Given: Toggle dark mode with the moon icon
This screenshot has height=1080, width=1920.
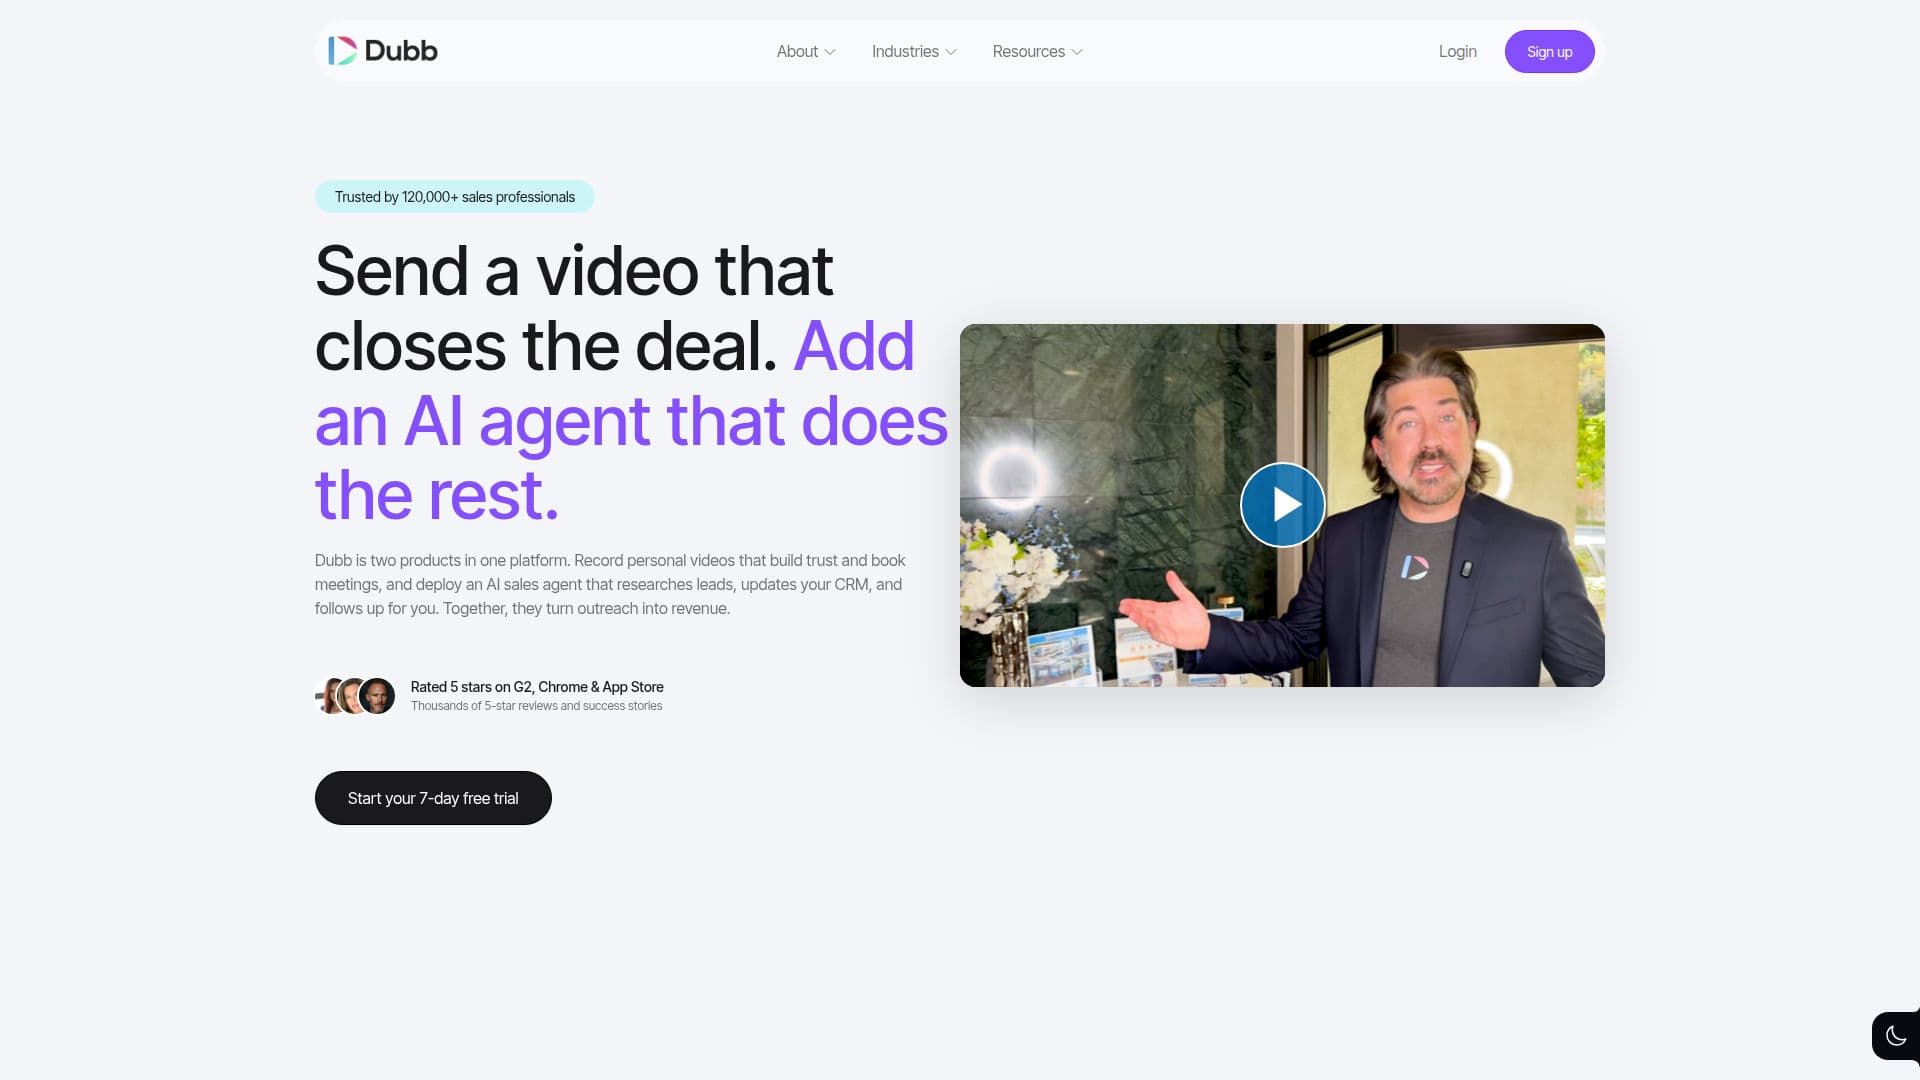Looking at the screenshot, I should pyautogui.click(x=1895, y=1036).
